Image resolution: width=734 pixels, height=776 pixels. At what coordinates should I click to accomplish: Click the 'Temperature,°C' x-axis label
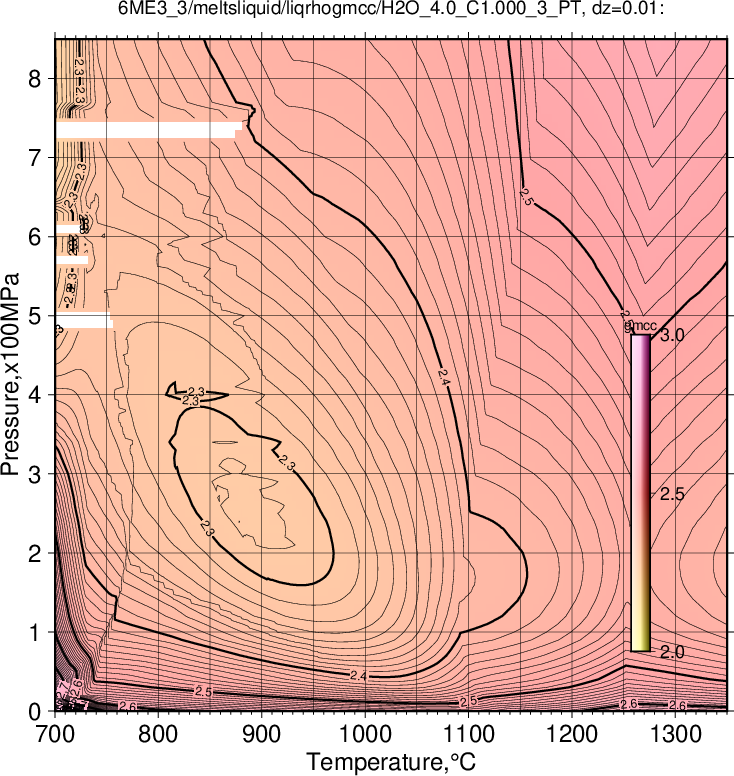pos(391,762)
